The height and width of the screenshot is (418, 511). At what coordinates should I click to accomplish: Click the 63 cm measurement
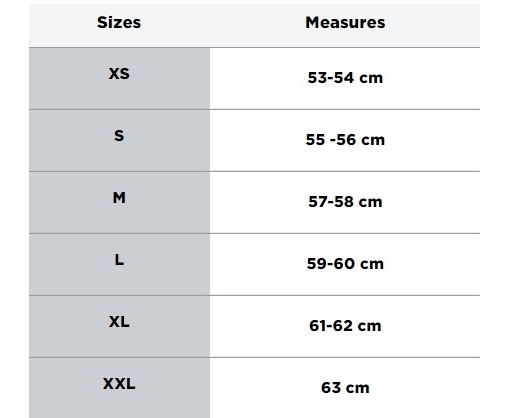(345, 388)
